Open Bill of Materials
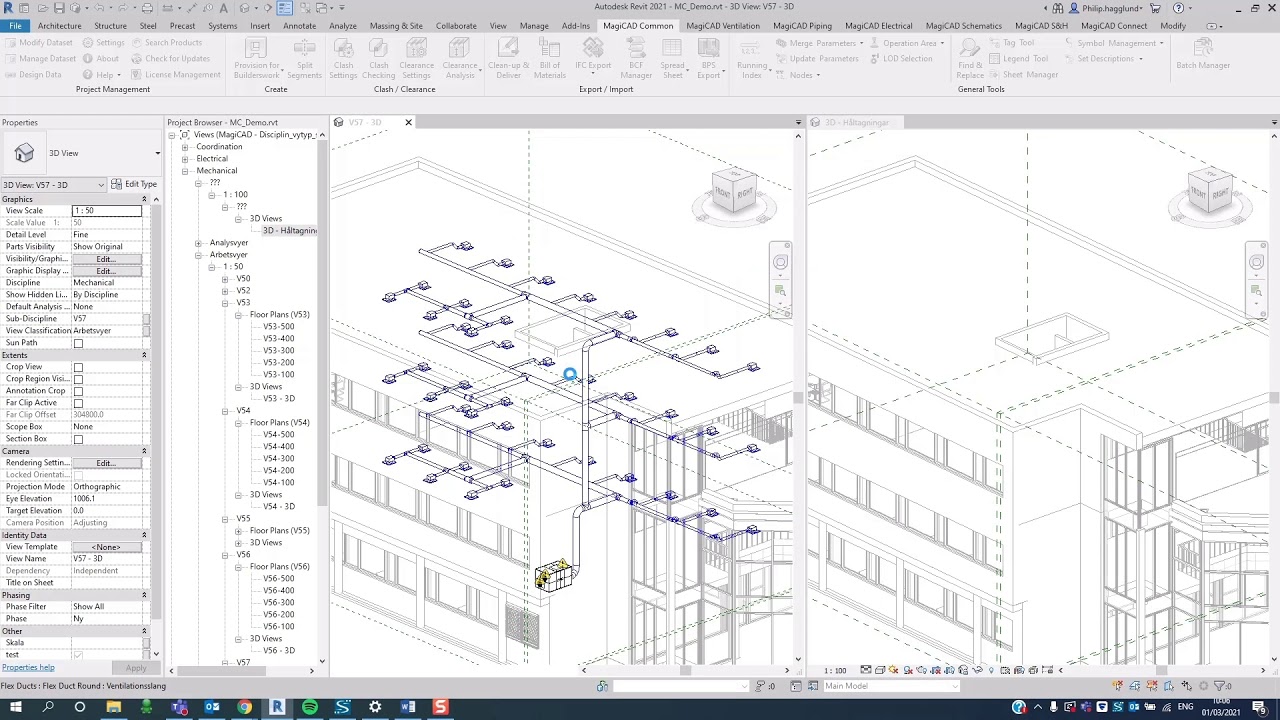This screenshot has width=1280, height=720. 550,58
